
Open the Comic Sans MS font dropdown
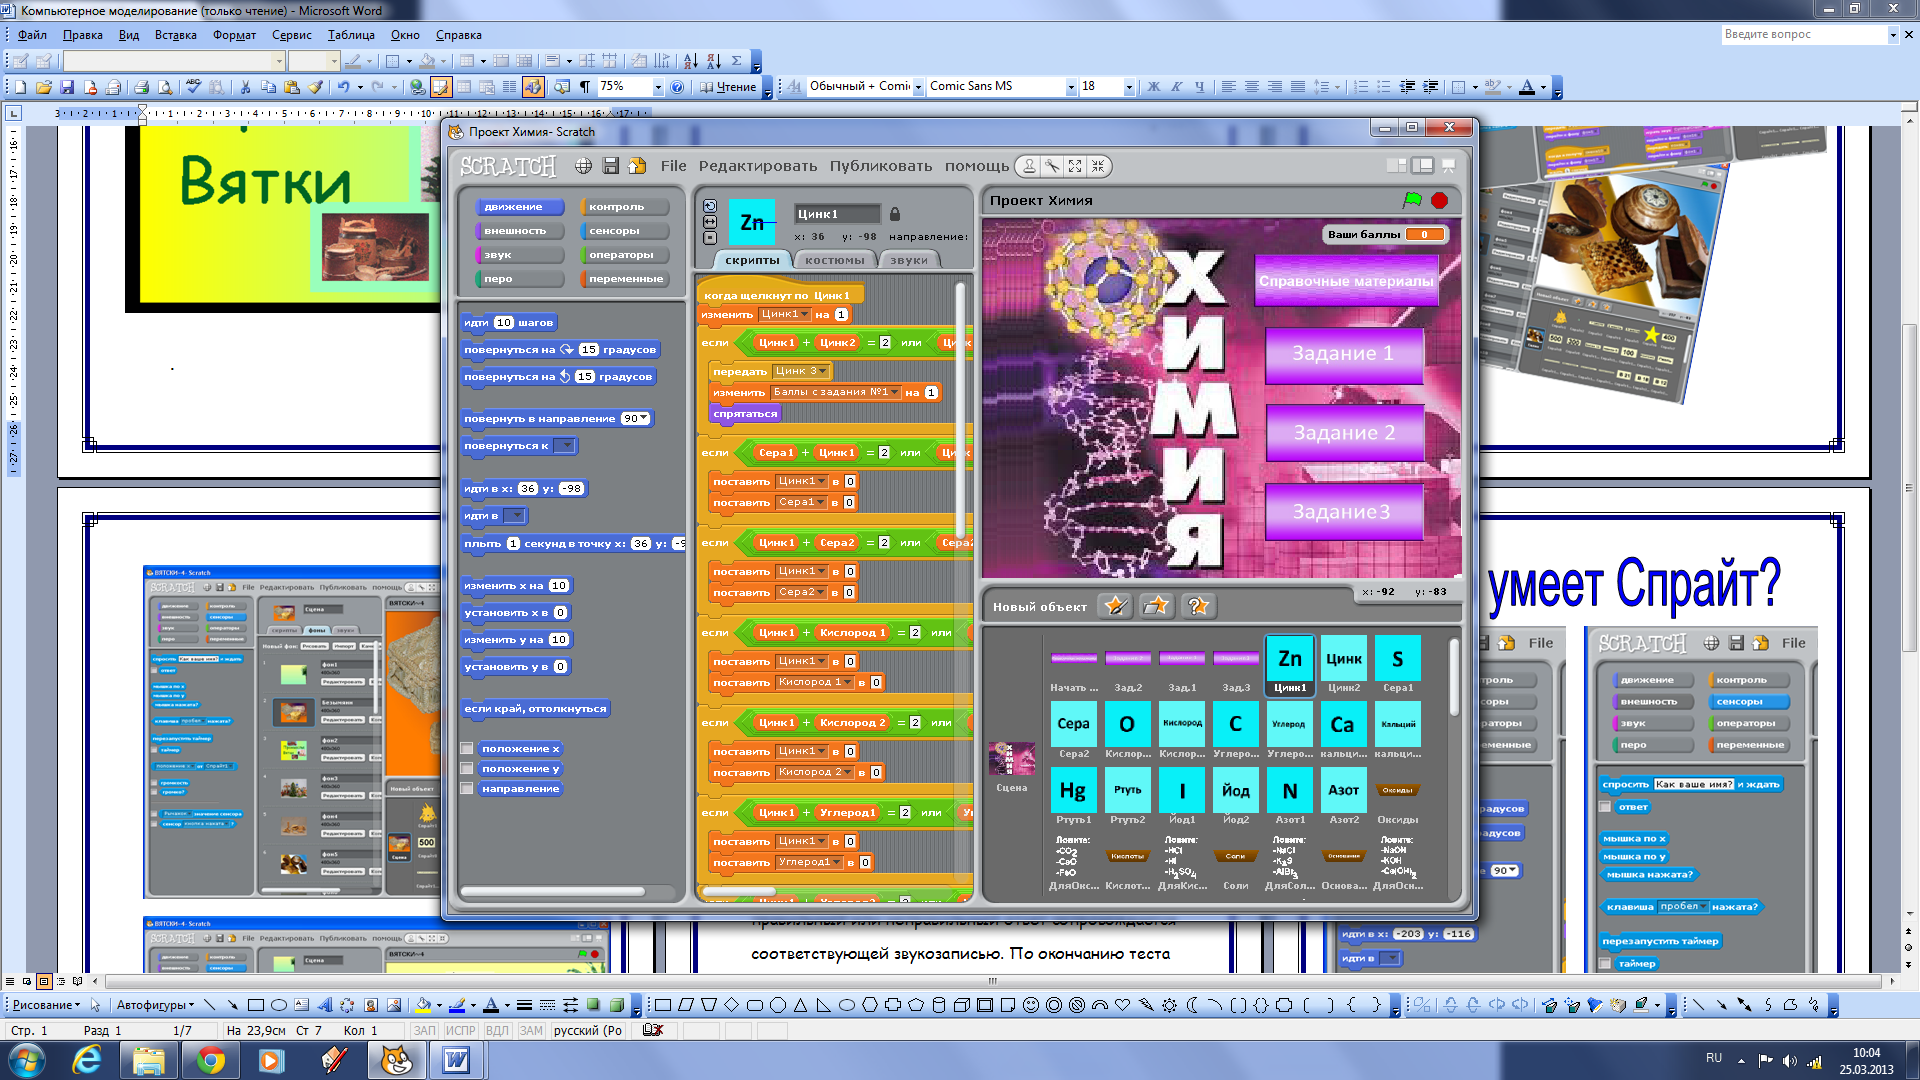1070,87
